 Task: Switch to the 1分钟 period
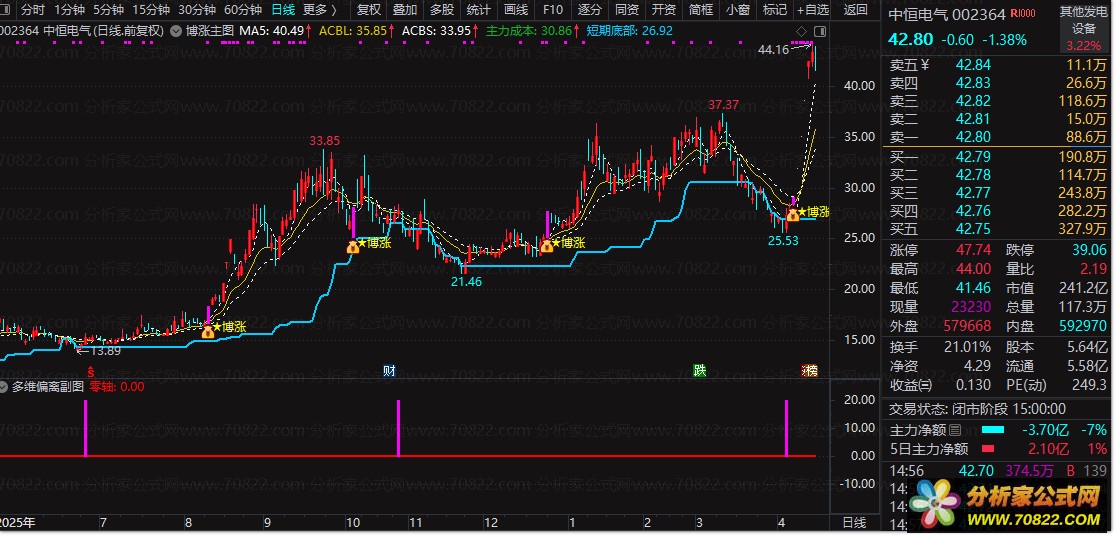point(69,10)
